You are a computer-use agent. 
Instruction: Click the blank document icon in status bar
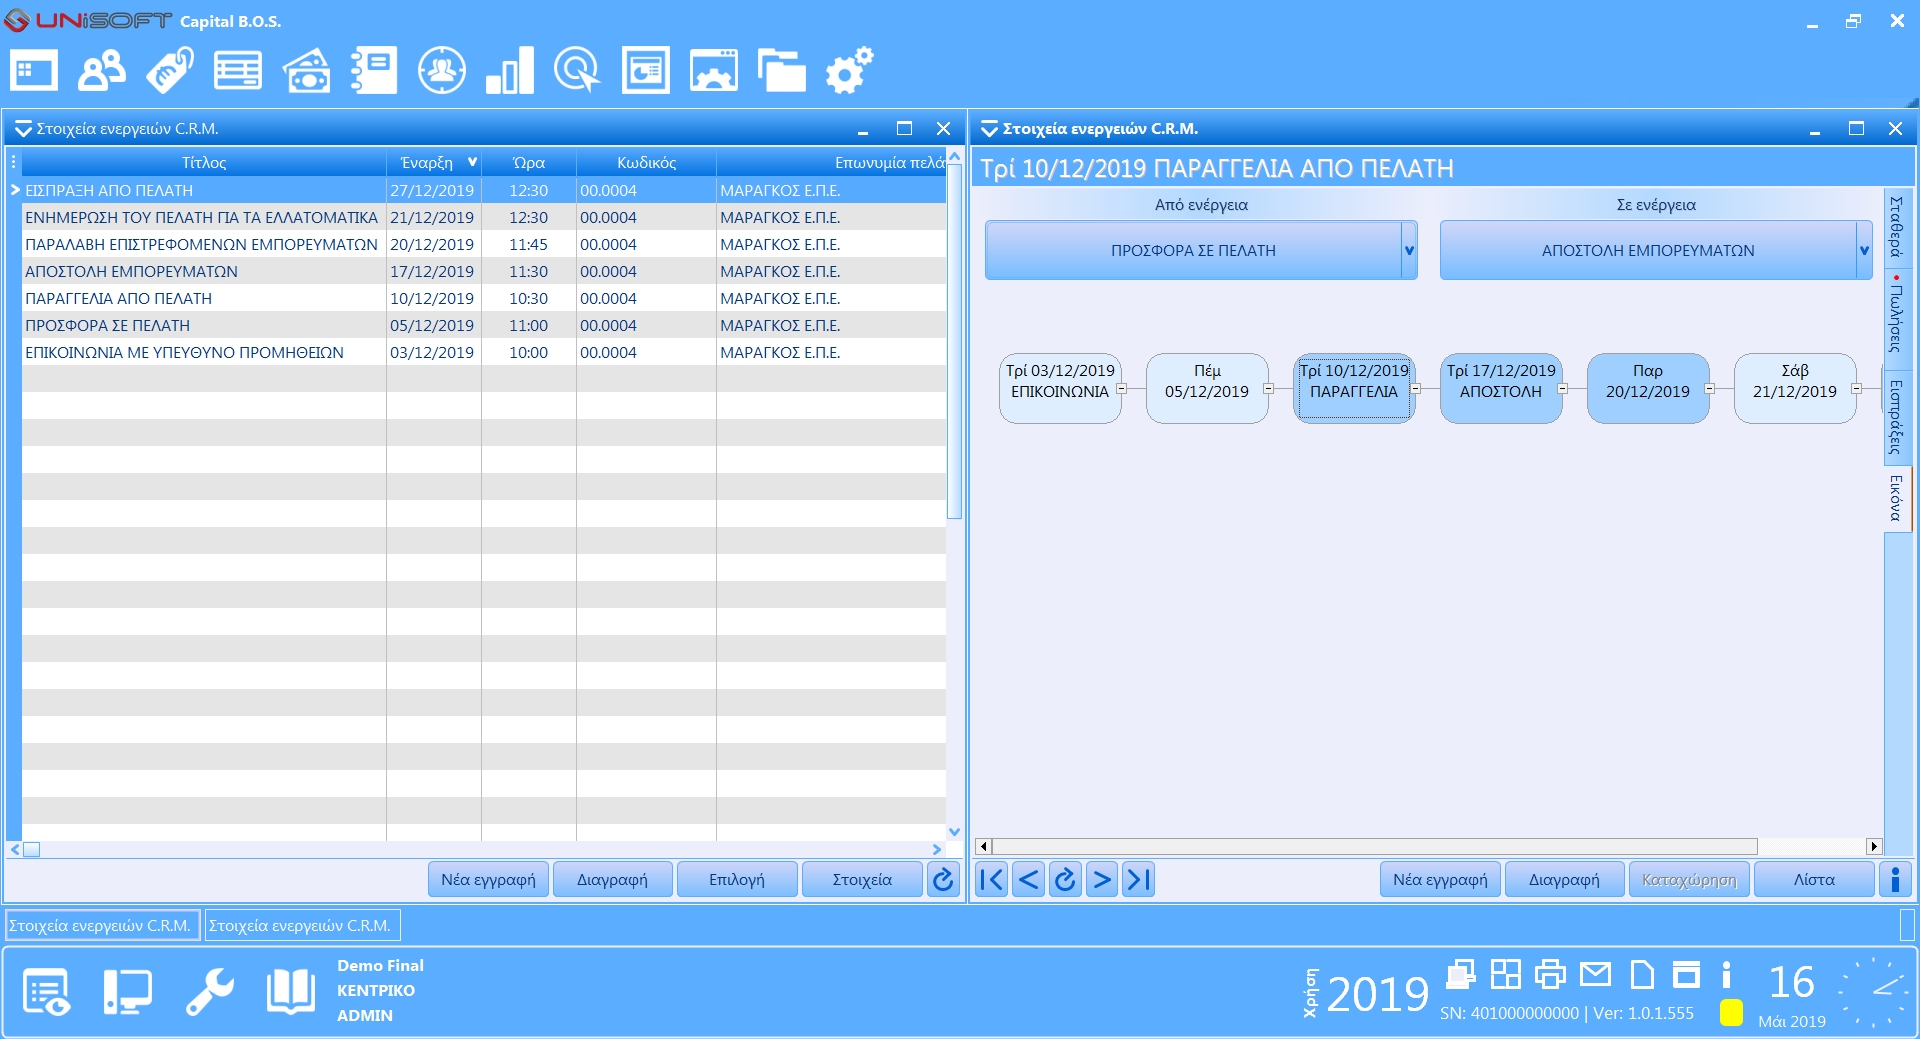[x=1642, y=973]
